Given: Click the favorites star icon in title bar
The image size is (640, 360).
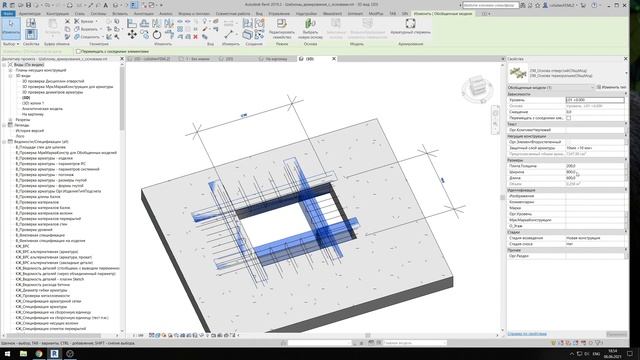Looking at the screenshot, I should point(538,5).
